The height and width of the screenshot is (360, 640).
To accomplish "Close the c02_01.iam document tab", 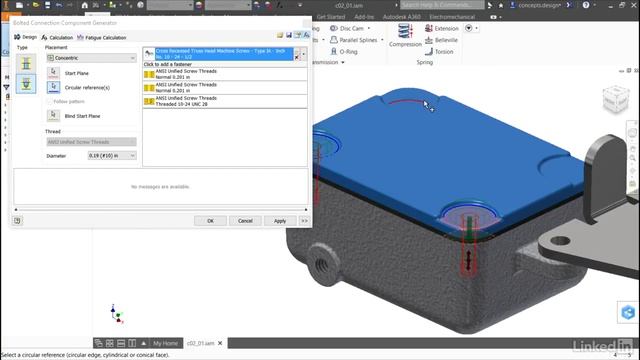I will tap(220, 343).
